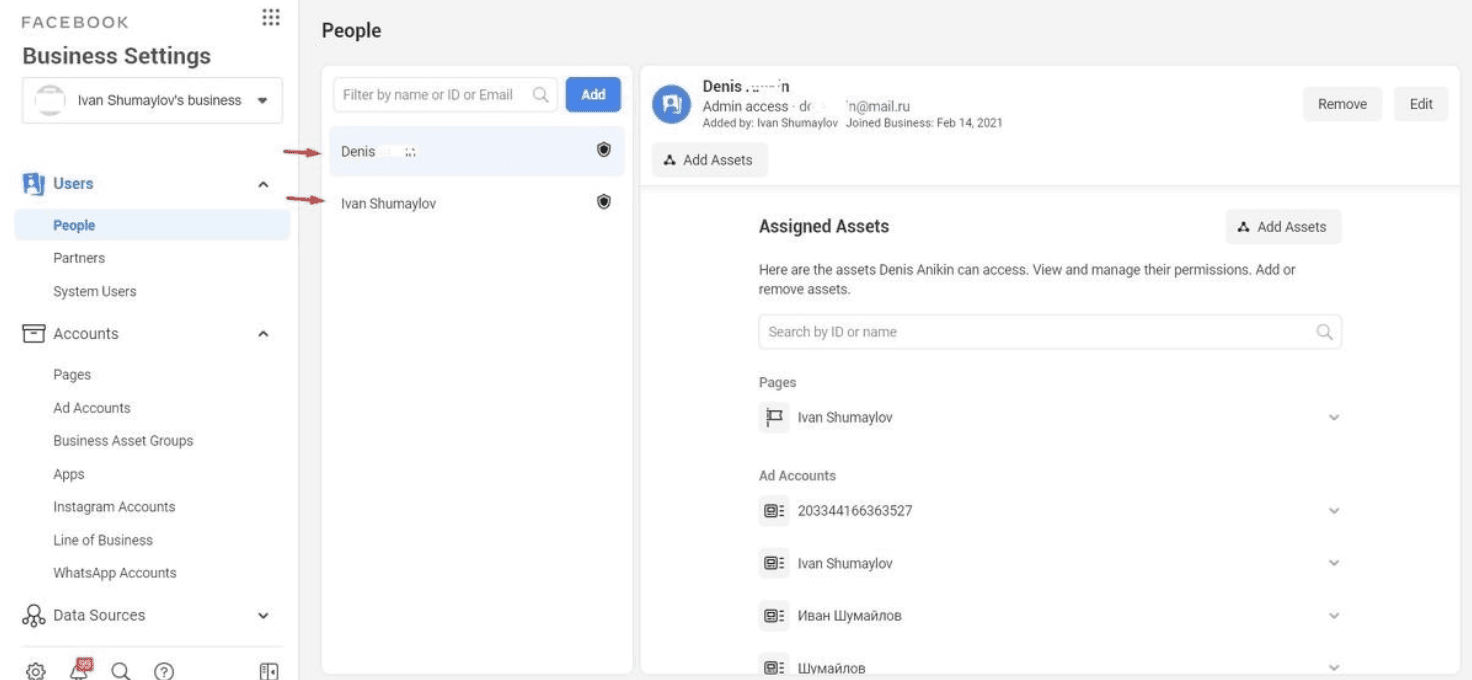Click the admin shield icon on Ivan Shumaylov row

(603, 201)
